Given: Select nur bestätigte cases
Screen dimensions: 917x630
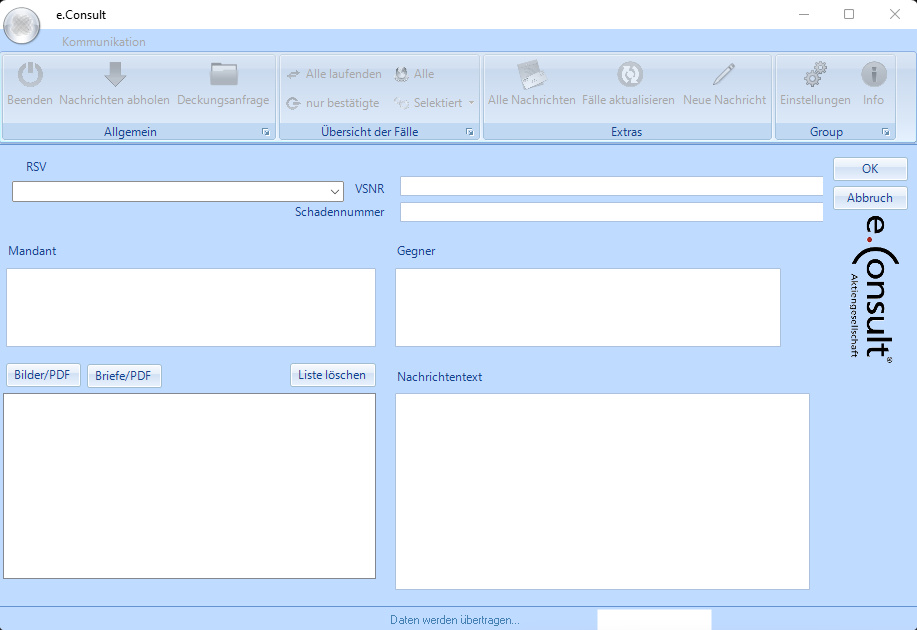Looking at the screenshot, I should [x=333, y=104].
